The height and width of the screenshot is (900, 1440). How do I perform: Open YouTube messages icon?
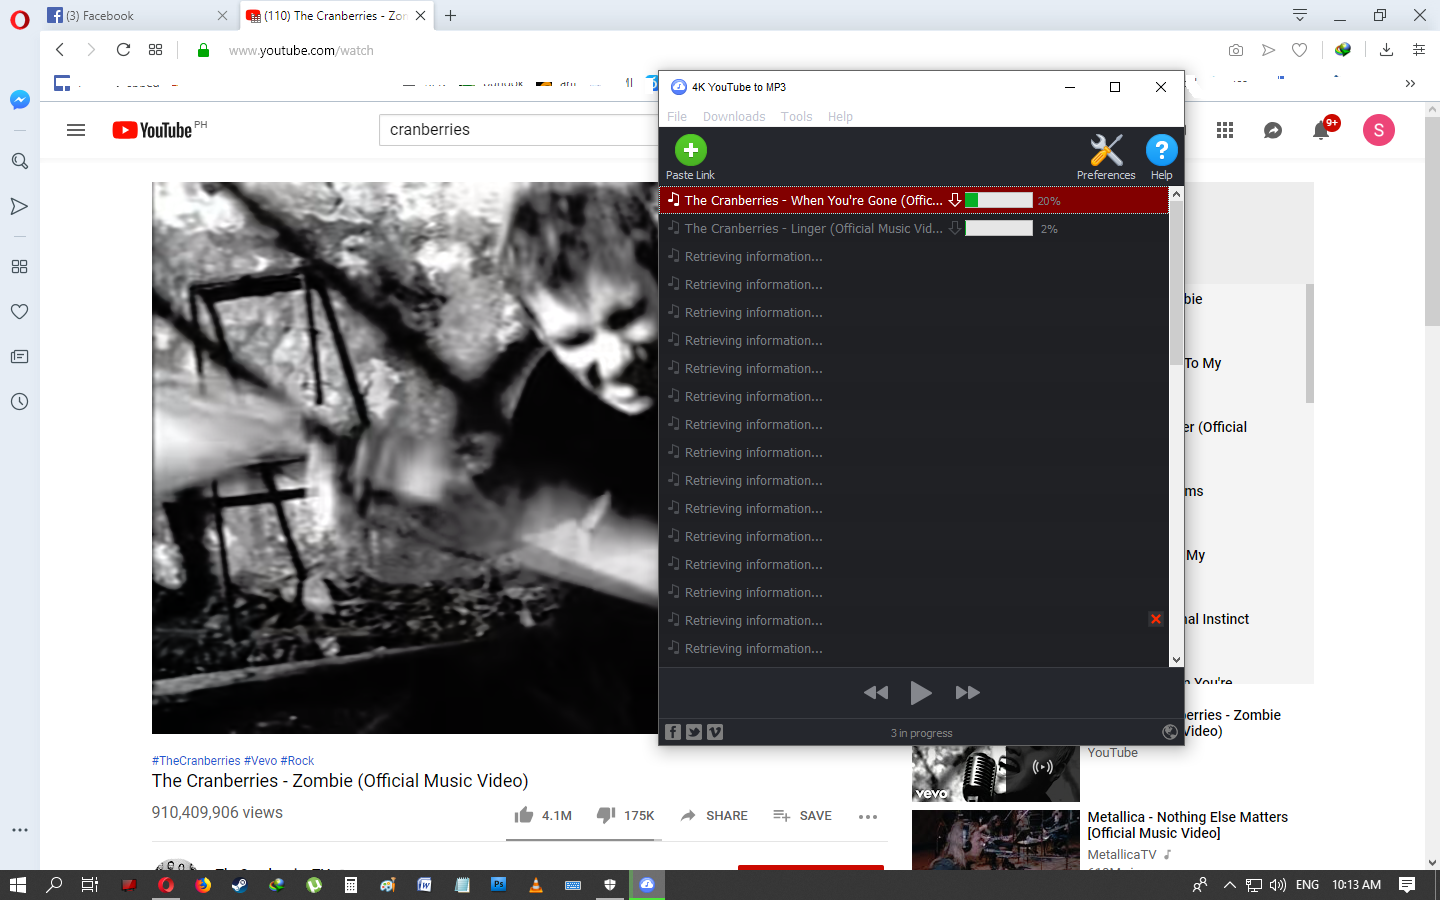click(1273, 130)
